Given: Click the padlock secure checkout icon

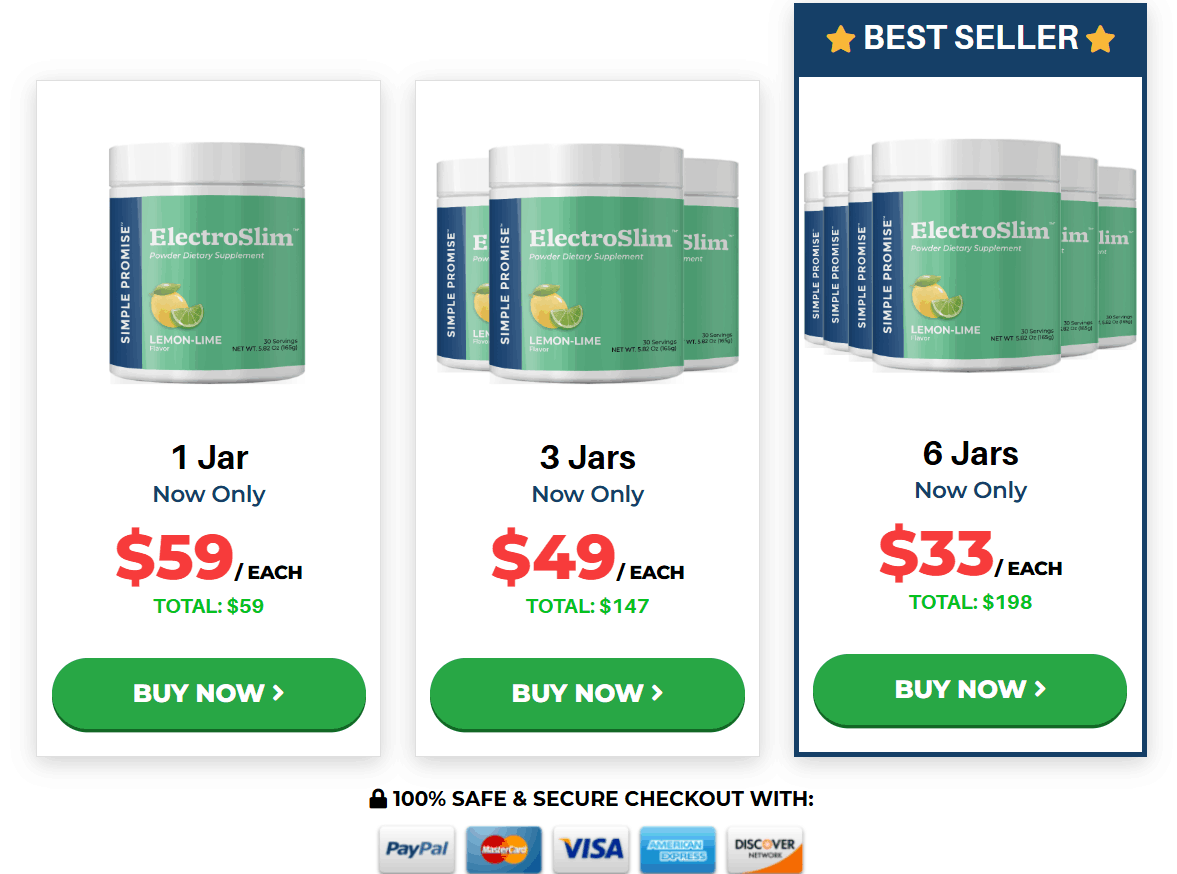Looking at the screenshot, I should click(x=378, y=798).
